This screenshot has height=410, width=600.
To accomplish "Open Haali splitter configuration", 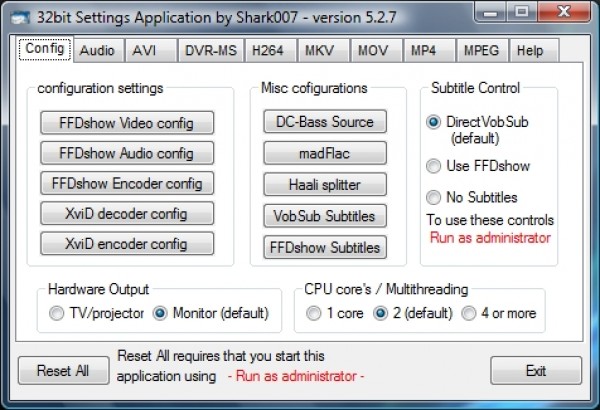I will tap(324, 184).
